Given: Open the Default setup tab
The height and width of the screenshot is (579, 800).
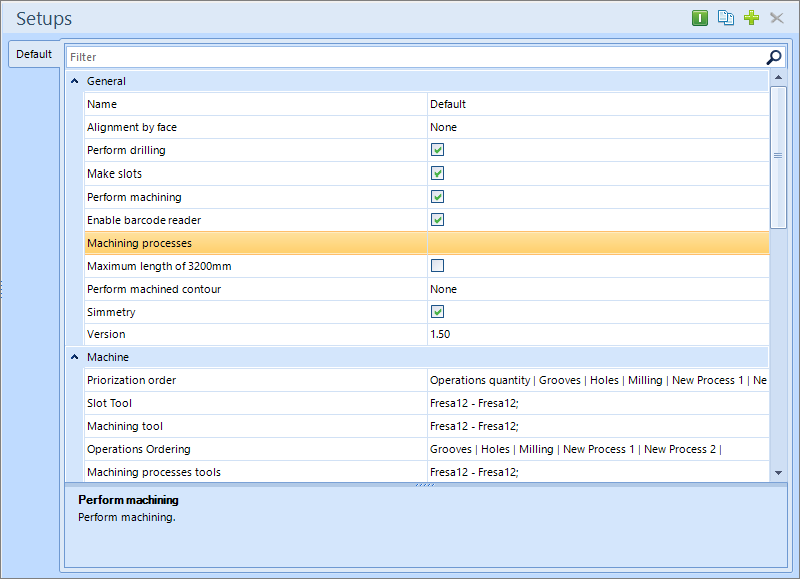Looking at the screenshot, I should coord(34,54).
